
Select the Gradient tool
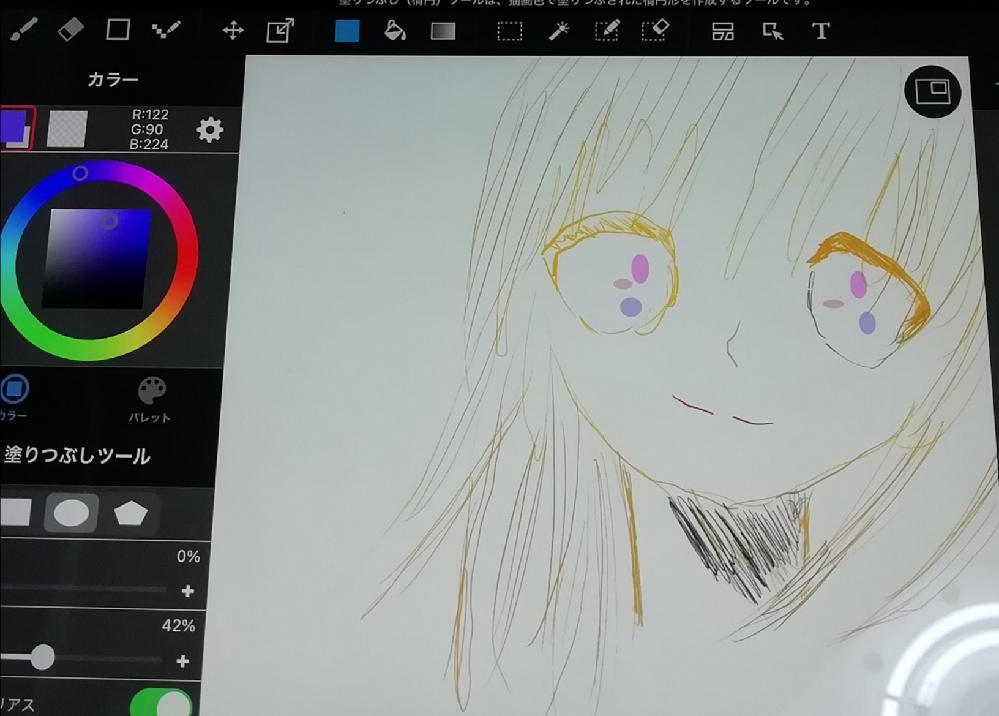(x=443, y=31)
